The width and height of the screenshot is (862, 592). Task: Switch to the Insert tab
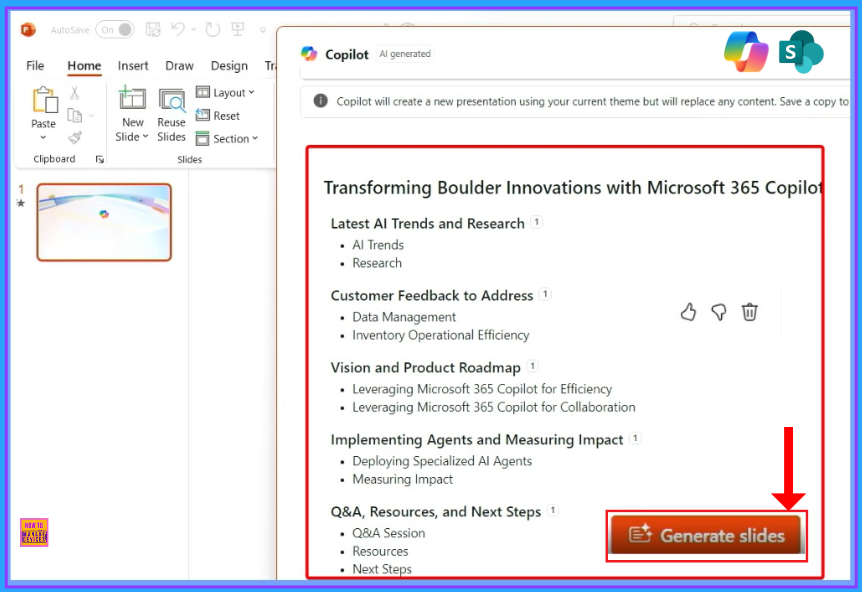(x=133, y=65)
